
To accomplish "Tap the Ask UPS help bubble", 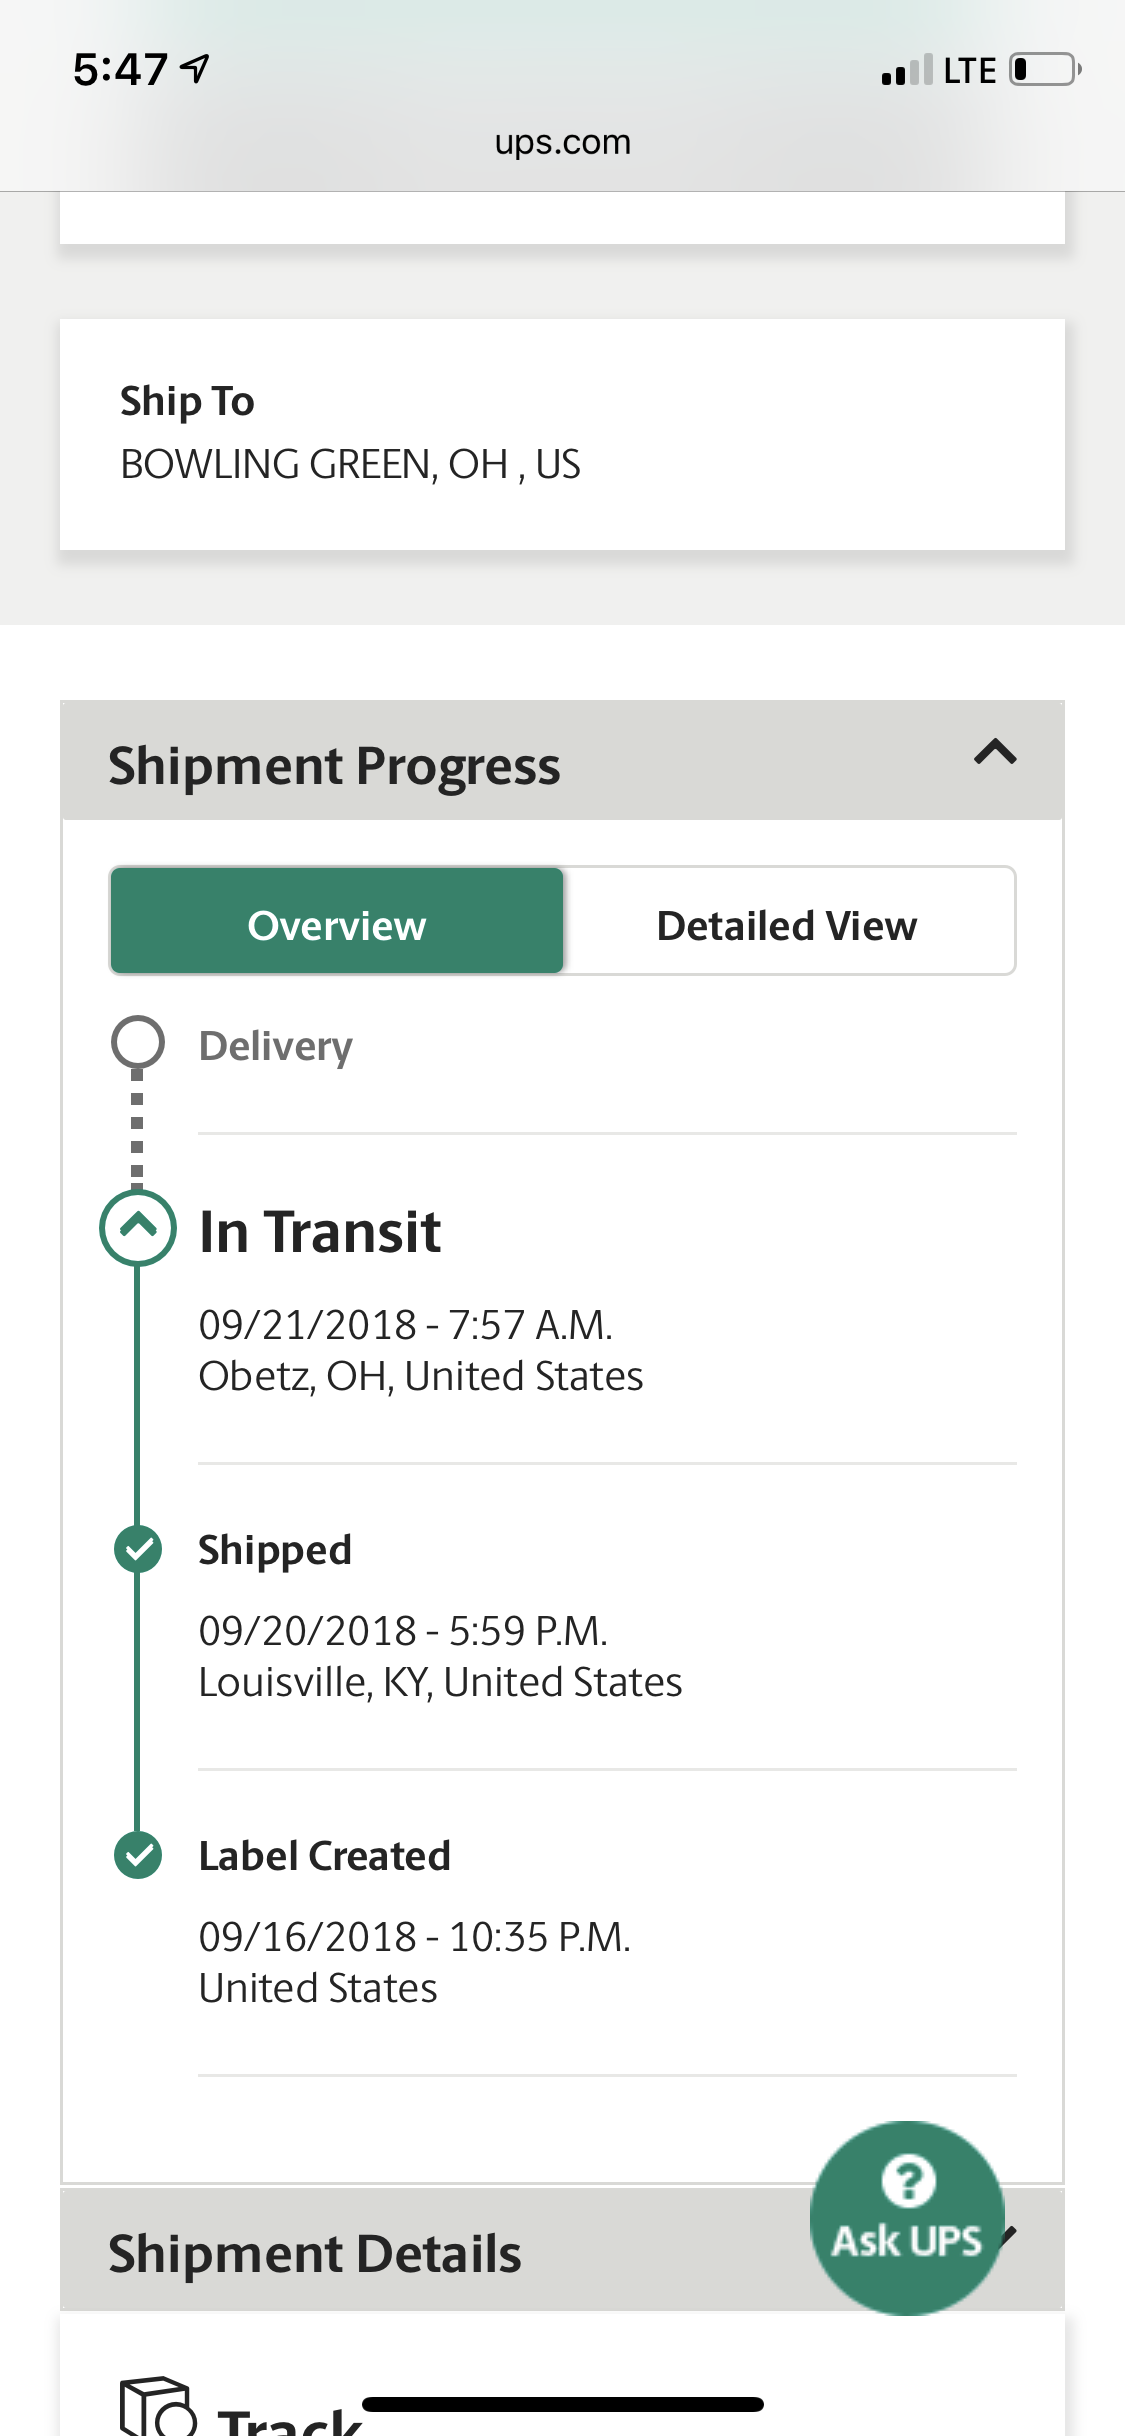I will coord(907,2217).
